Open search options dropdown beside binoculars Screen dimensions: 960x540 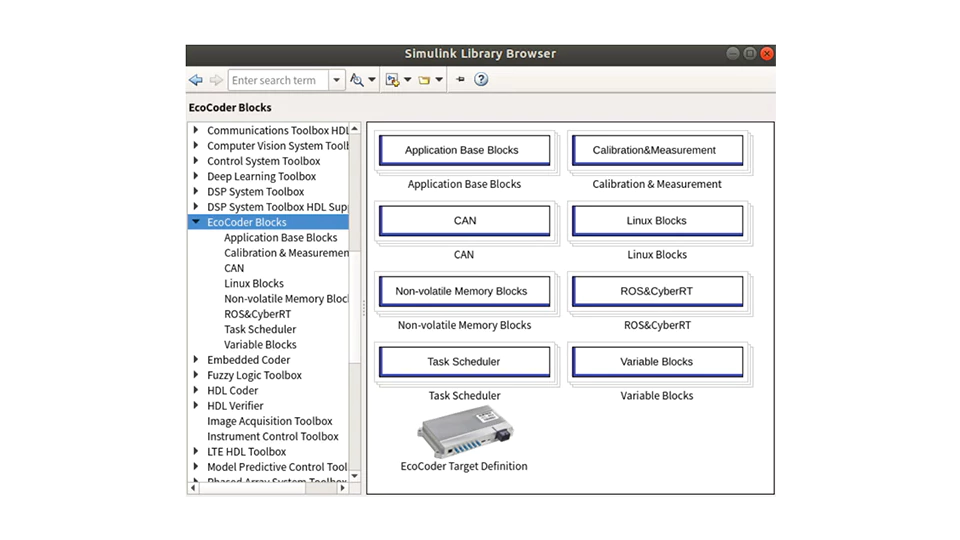click(x=372, y=80)
